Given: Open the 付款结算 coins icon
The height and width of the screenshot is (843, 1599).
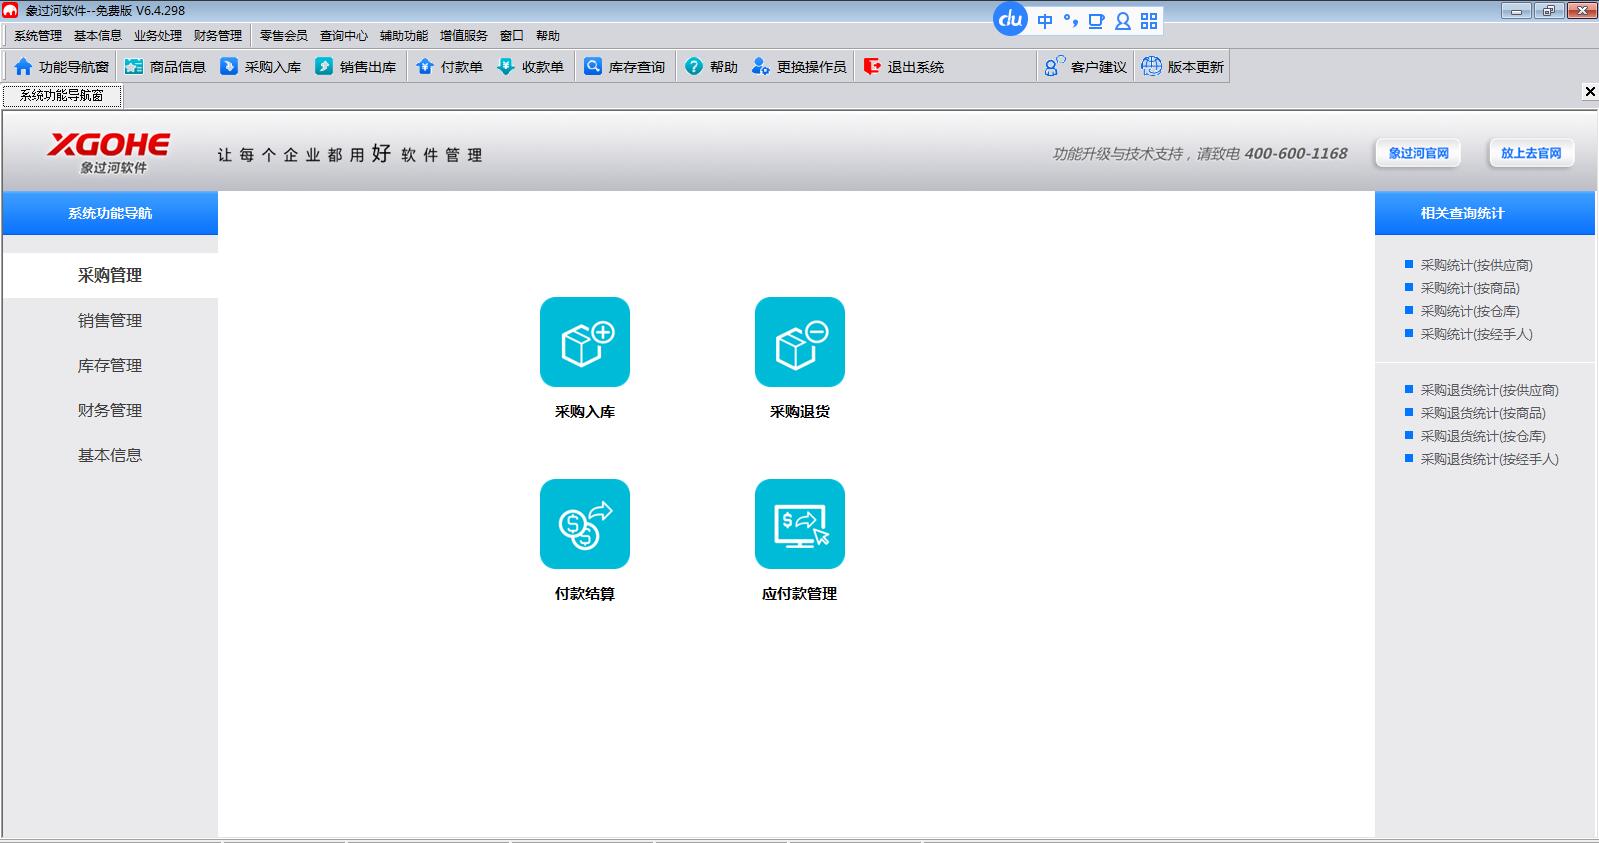Looking at the screenshot, I should [585, 524].
